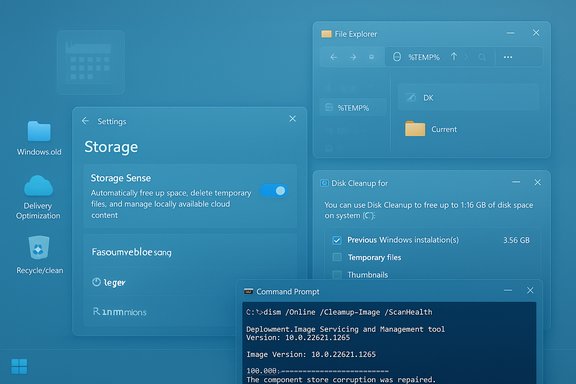Select %TEMP% in File Explorer sidebar
The width and height of the screenshot is (576, 384).
point(353,108)
